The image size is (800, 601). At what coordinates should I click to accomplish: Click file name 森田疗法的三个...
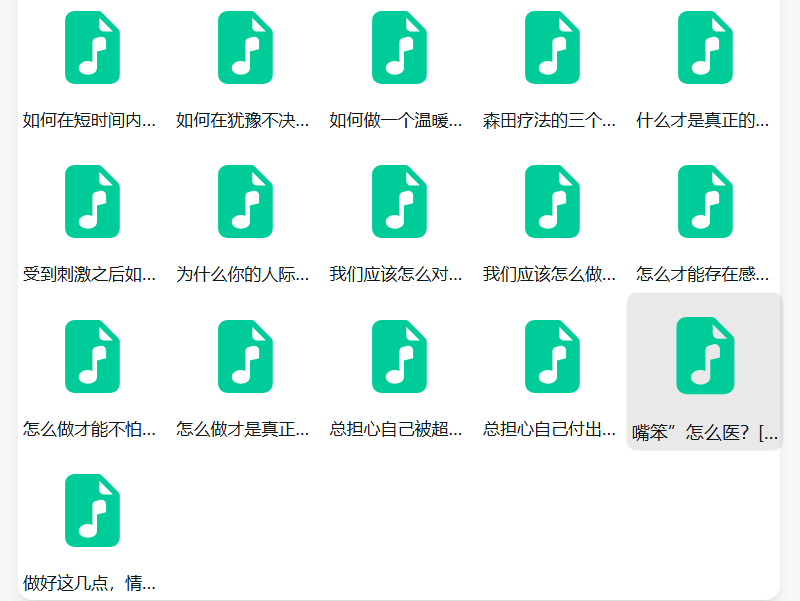[549, 120]
